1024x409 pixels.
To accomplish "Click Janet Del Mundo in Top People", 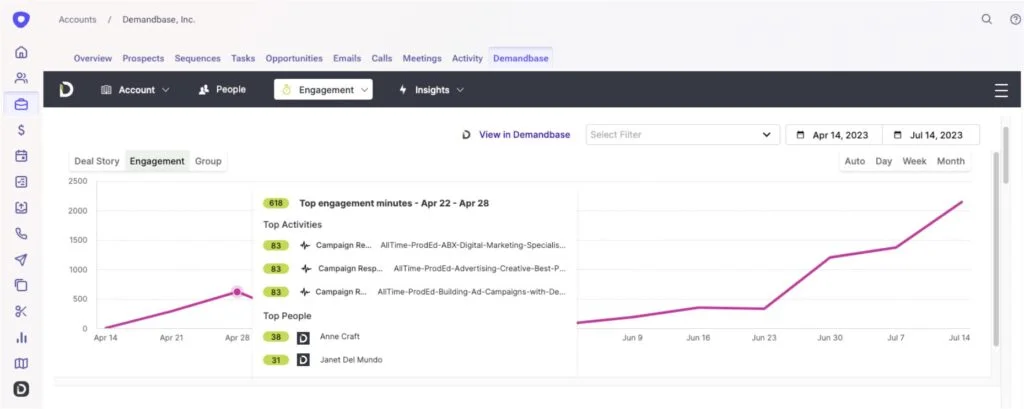I will (351, 360).
